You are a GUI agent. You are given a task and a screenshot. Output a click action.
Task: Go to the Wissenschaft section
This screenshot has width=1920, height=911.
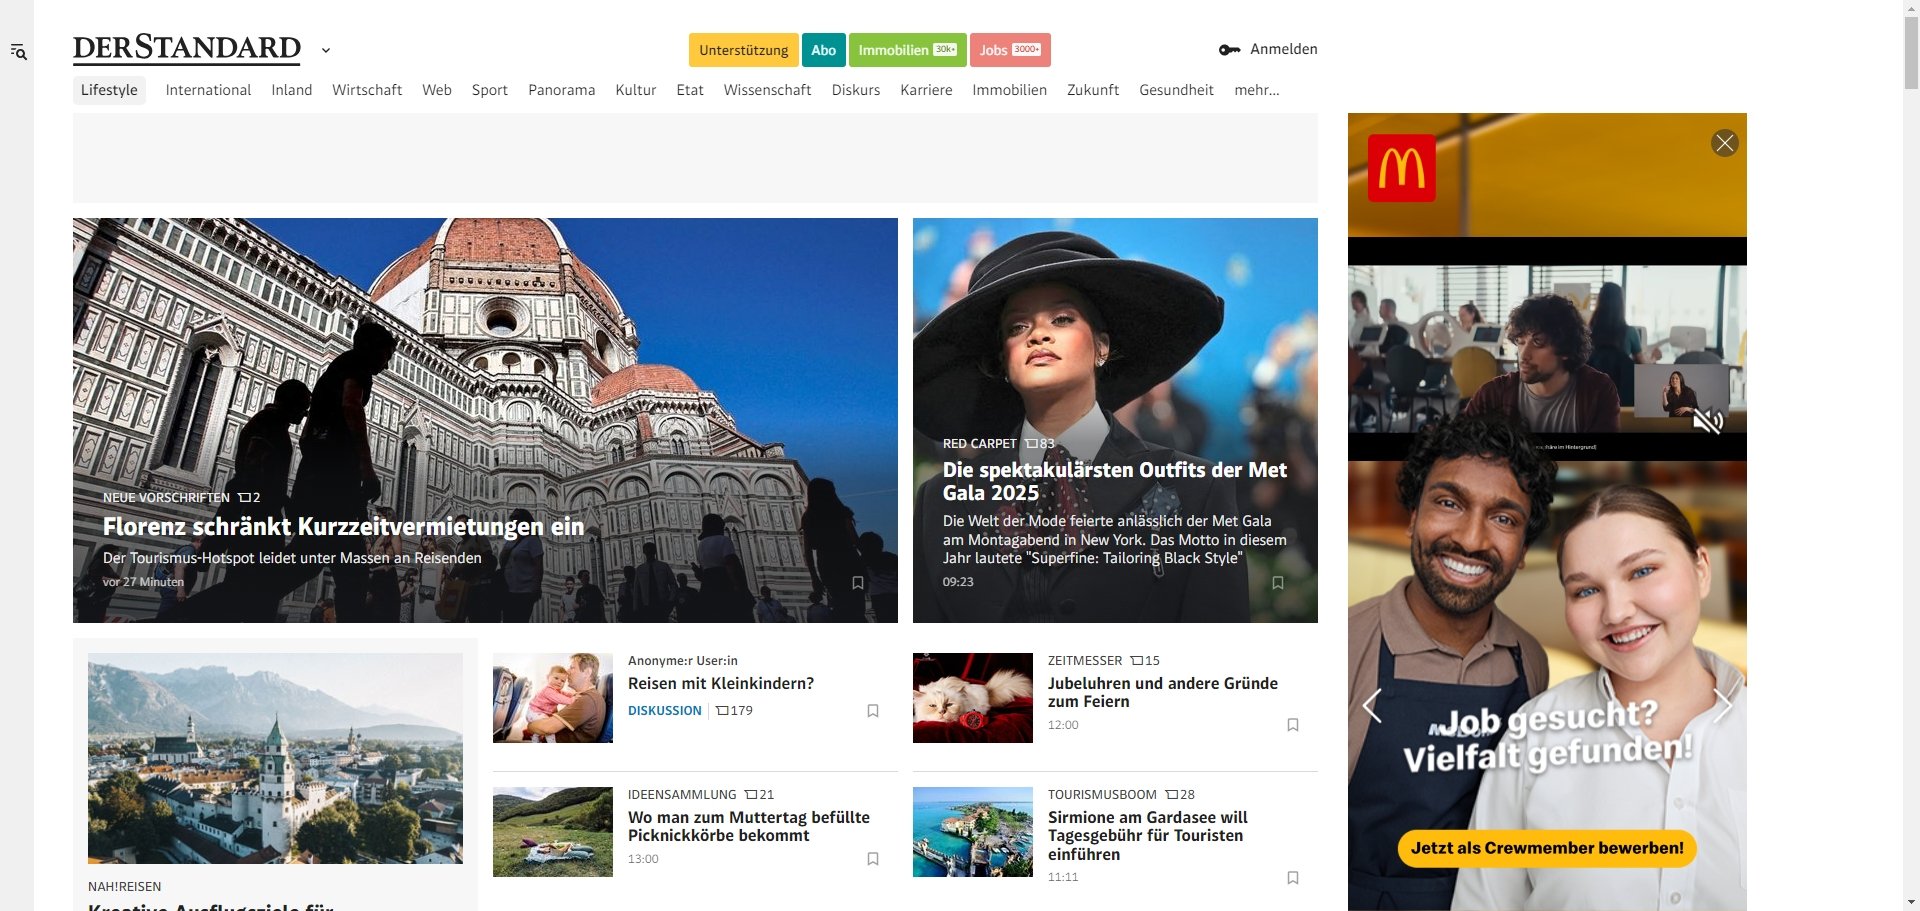(x=767, y=90)
